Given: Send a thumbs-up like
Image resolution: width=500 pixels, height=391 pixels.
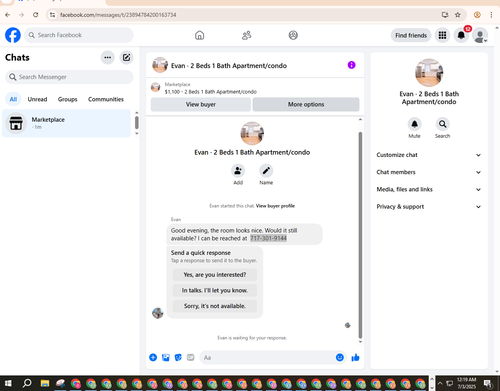Looking at the screenshot, I should 355,358.
